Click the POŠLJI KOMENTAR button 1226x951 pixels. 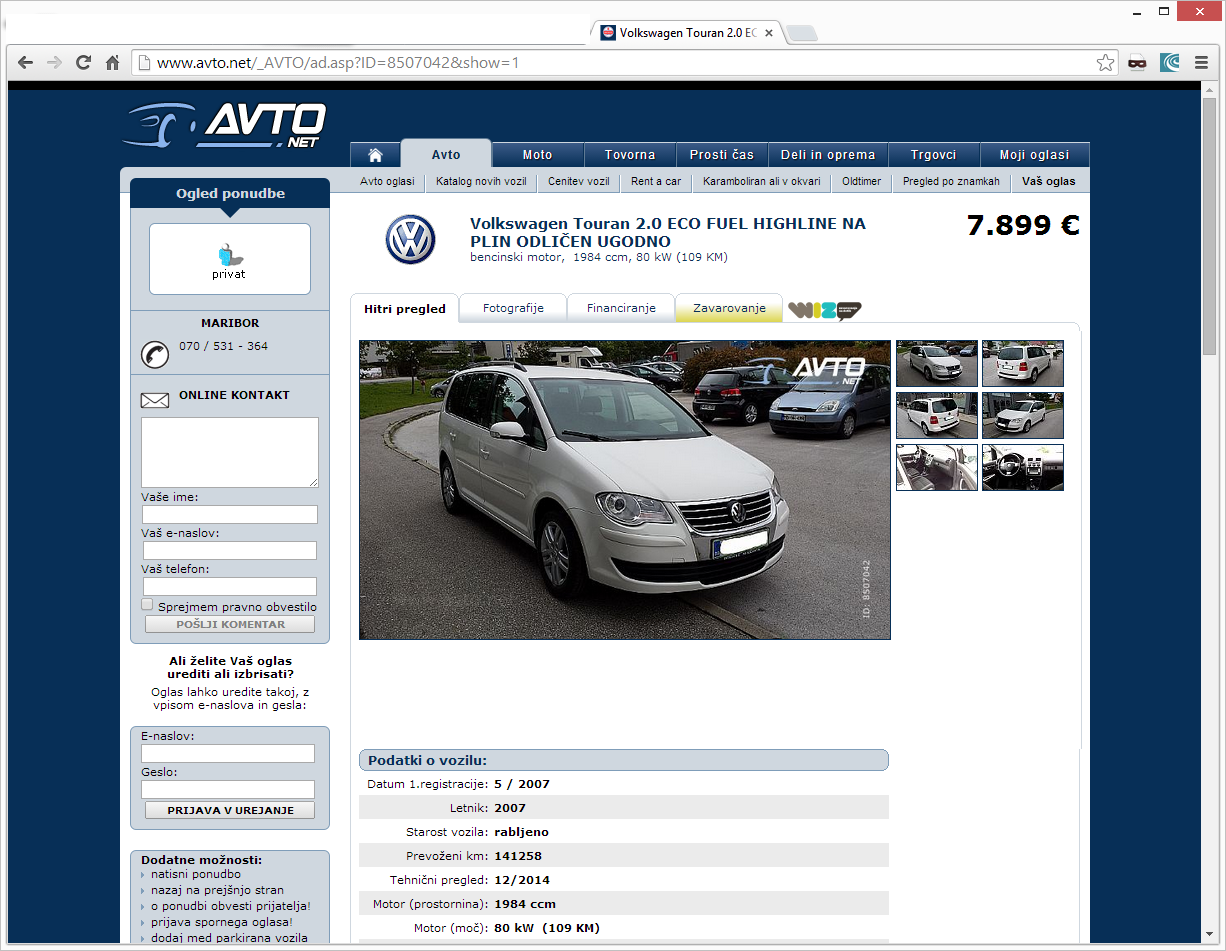pyautogui.click(x=230, y=624)
